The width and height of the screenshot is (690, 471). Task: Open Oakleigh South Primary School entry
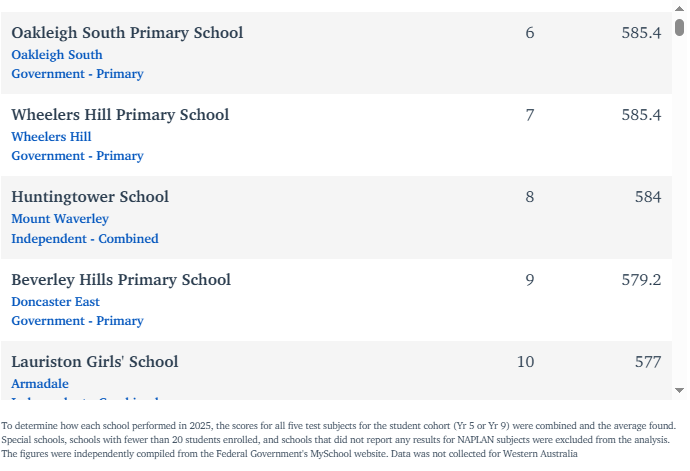(127, 33)
